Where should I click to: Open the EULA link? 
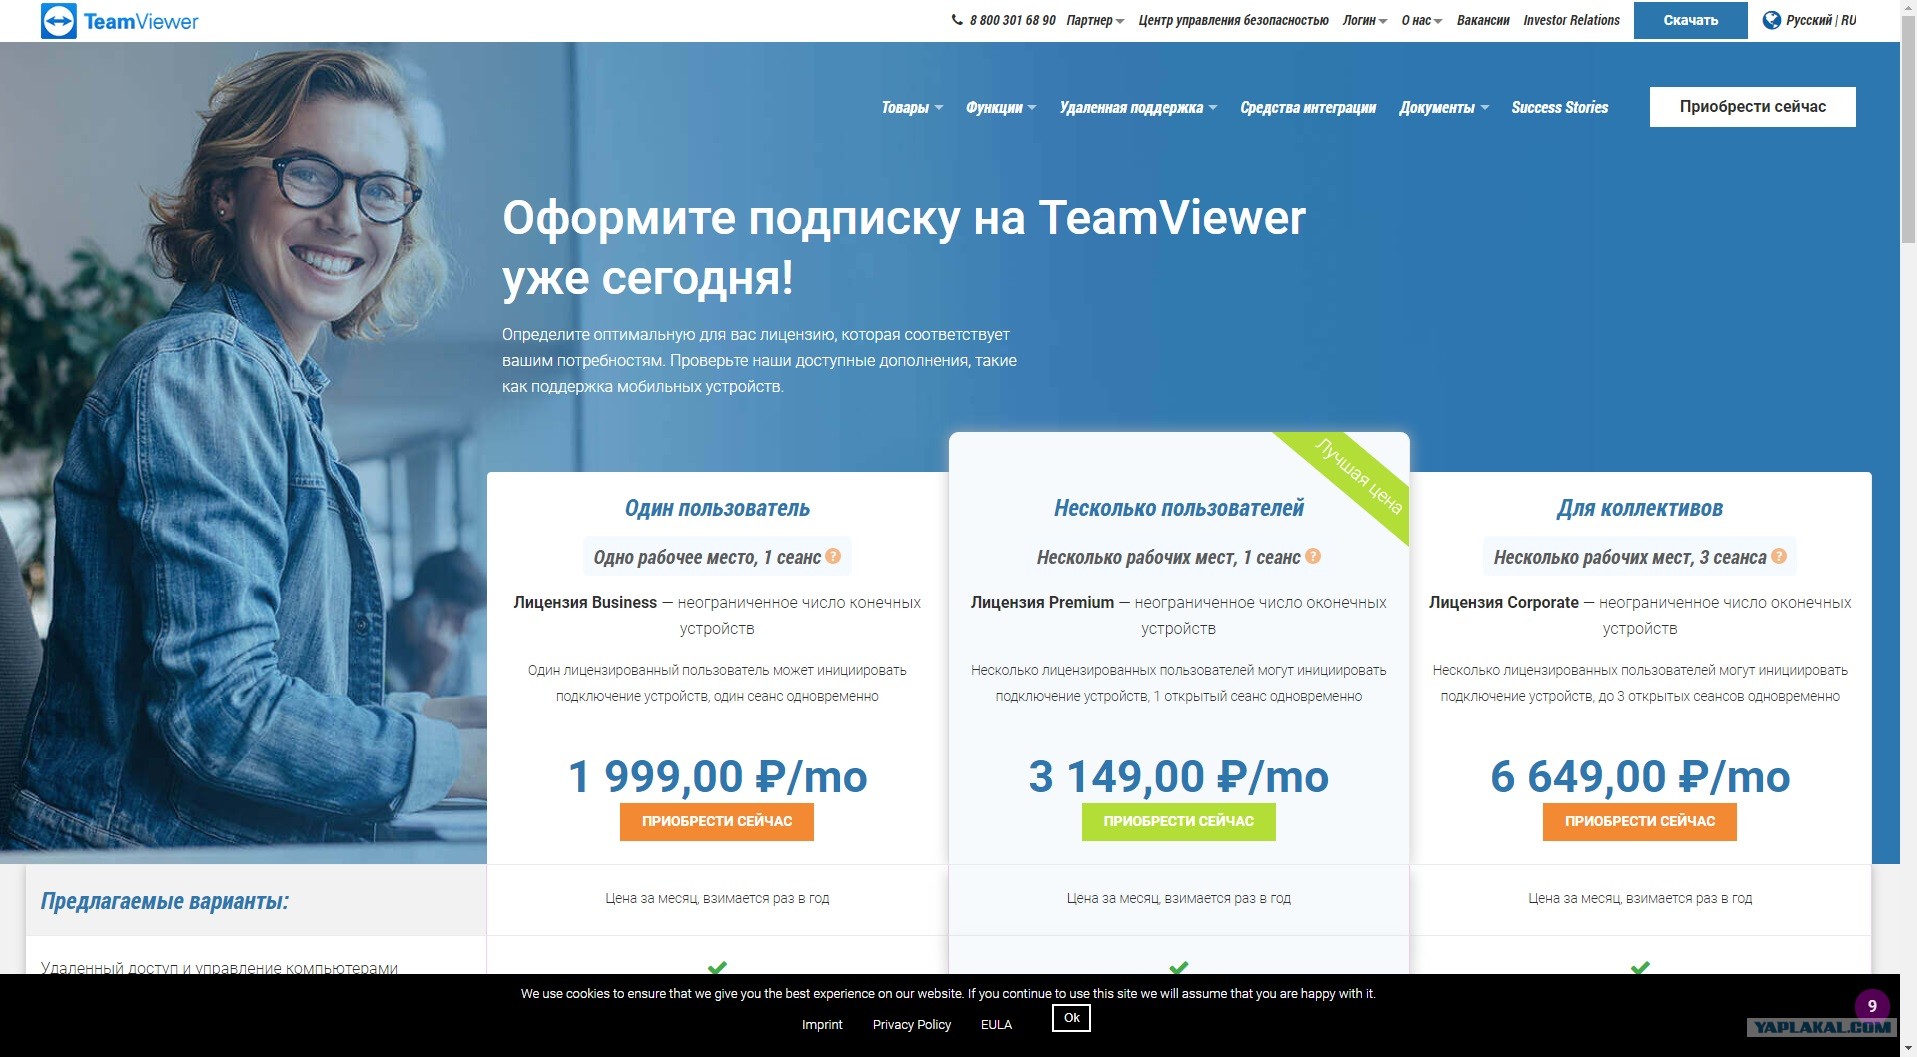pyautogui.click(x=996, y=1024)
